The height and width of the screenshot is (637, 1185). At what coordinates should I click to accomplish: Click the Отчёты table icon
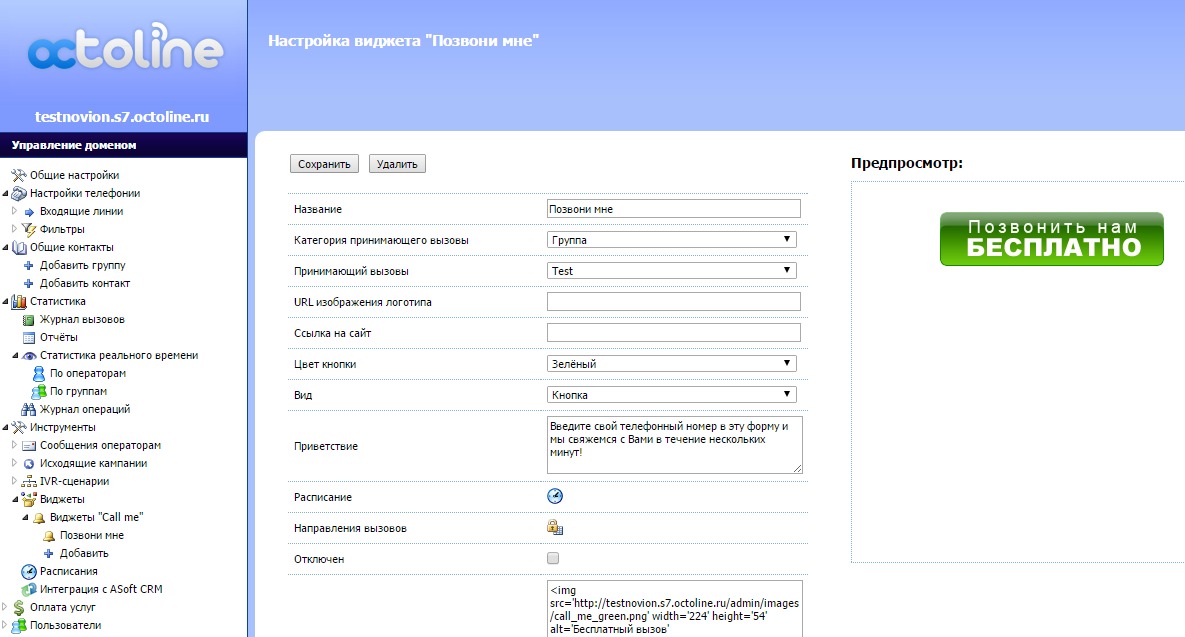pos(29,338)
